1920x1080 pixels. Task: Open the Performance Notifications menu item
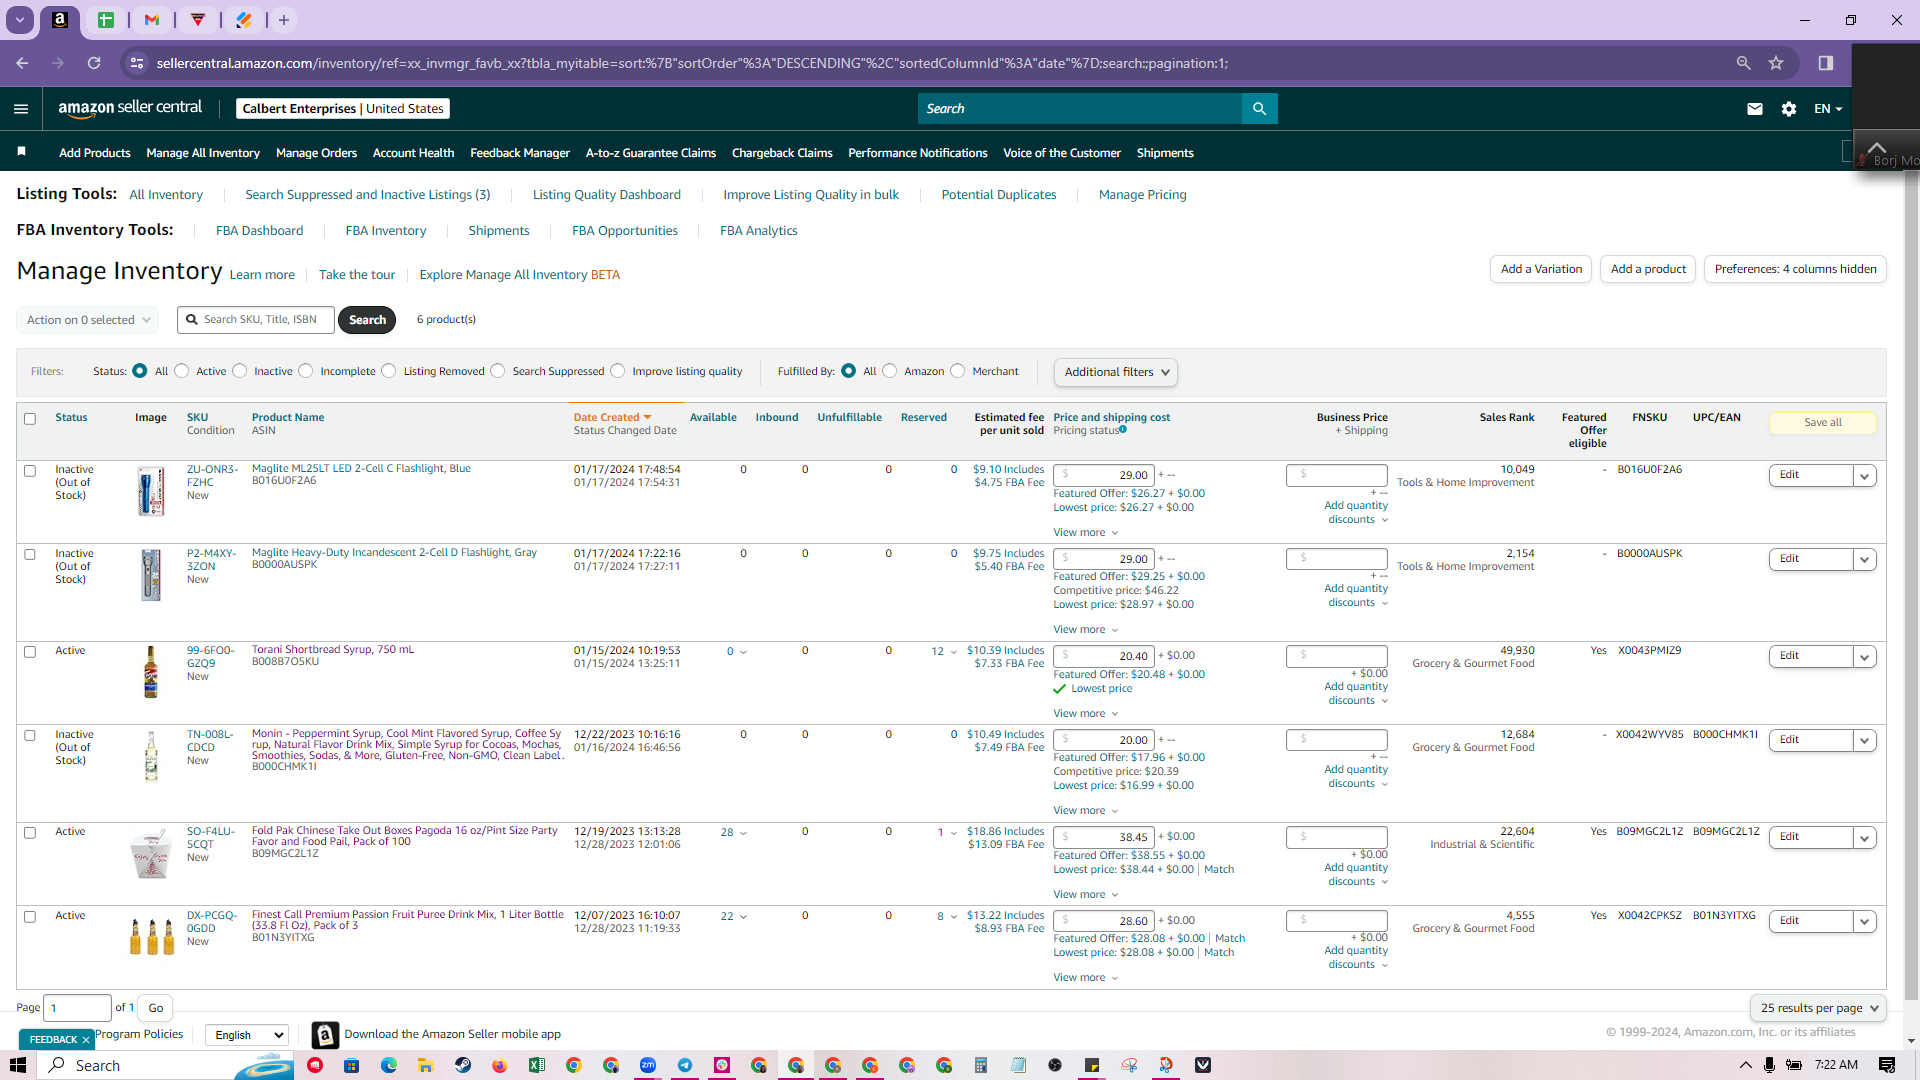(x=917, y=153)
